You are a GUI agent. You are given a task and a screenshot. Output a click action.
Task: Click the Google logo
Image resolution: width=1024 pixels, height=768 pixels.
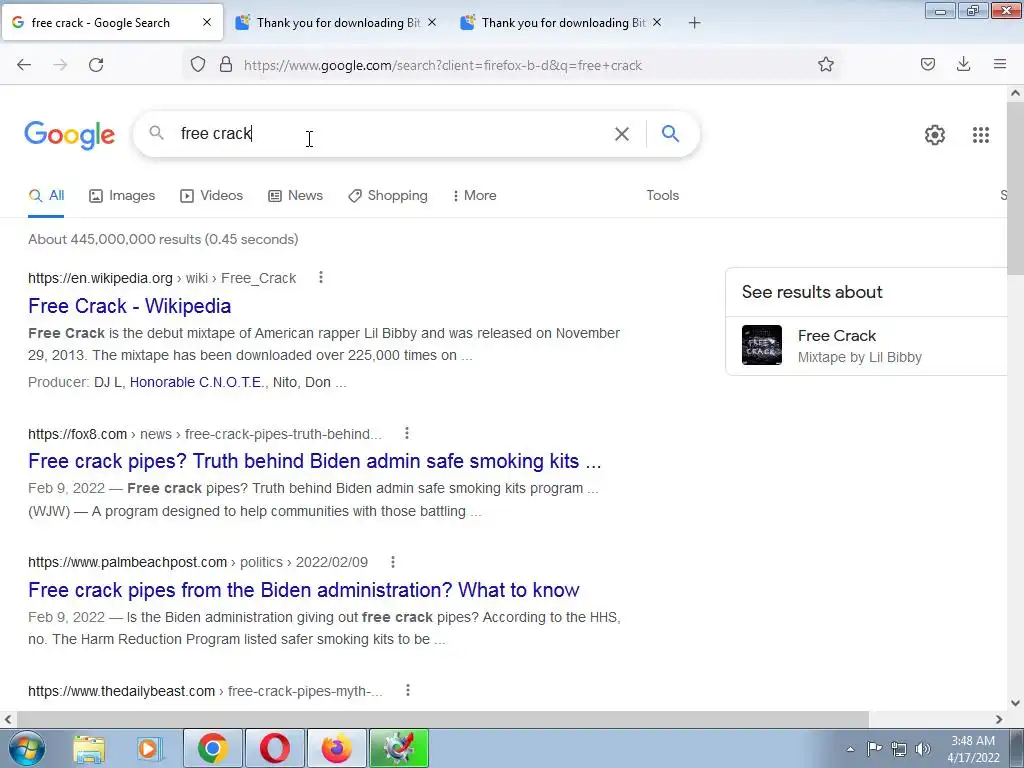[69, 135]
